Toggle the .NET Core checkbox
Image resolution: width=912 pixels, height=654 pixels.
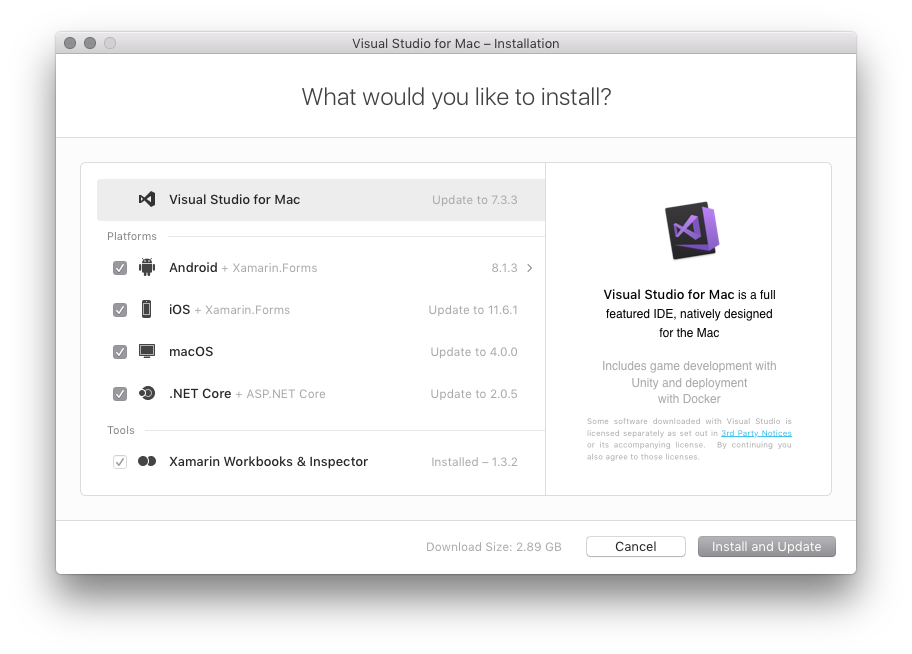coord(120,393)
